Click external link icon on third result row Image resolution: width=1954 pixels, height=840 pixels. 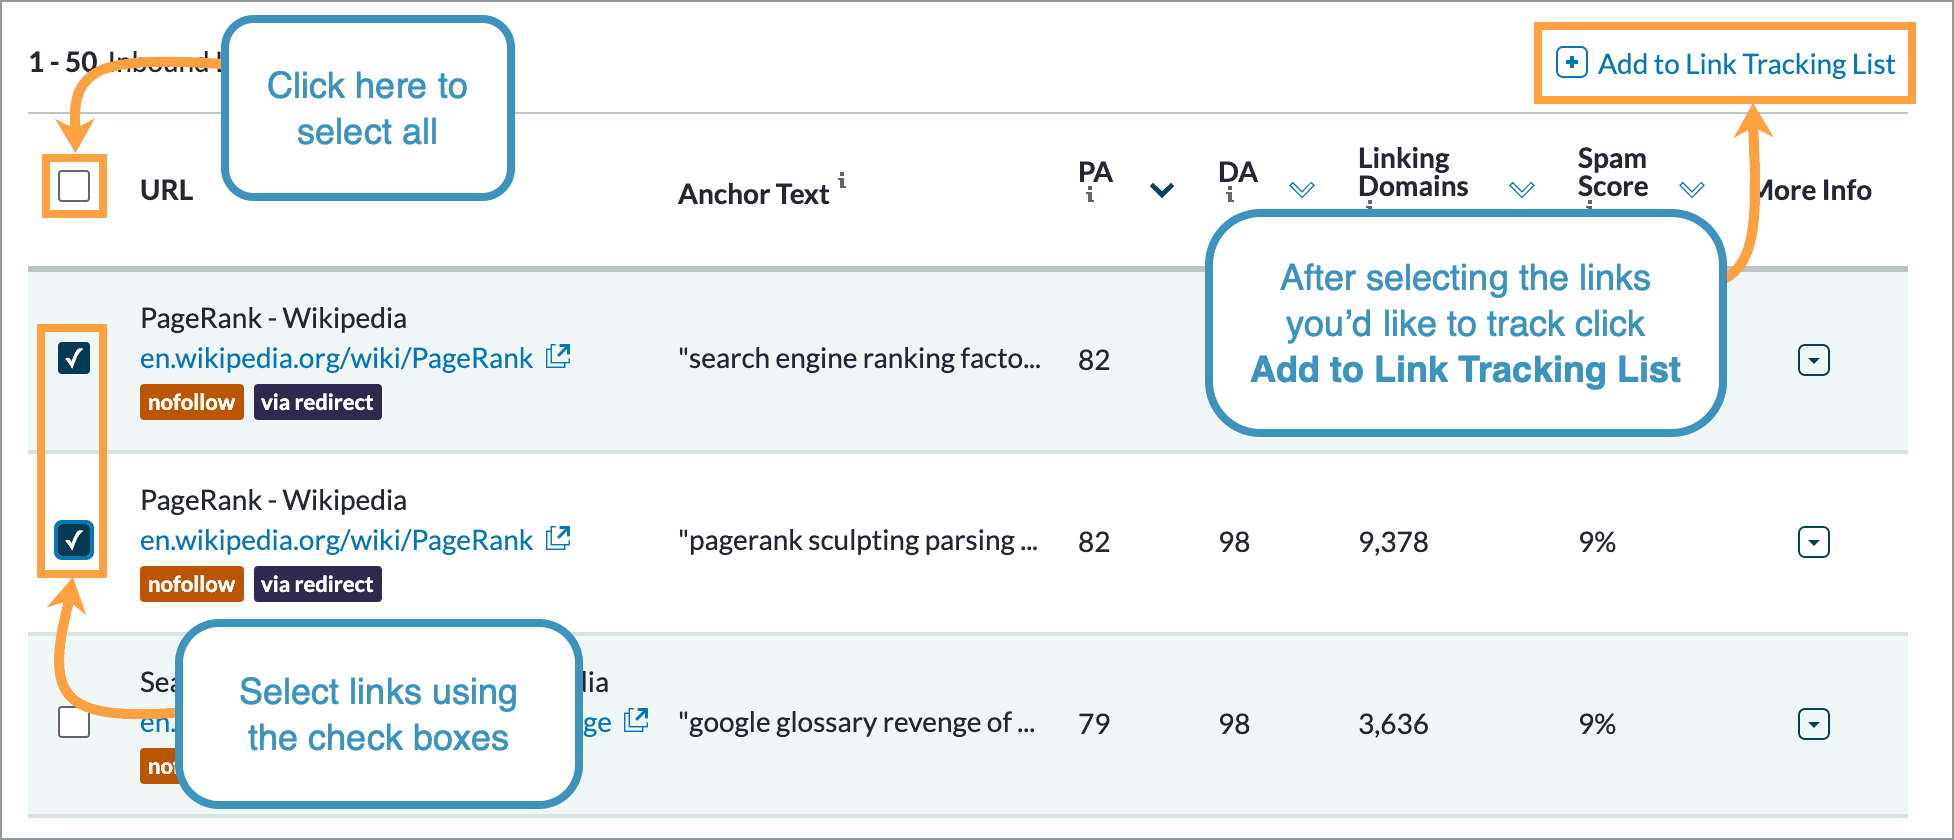click(x=637, y=720)
